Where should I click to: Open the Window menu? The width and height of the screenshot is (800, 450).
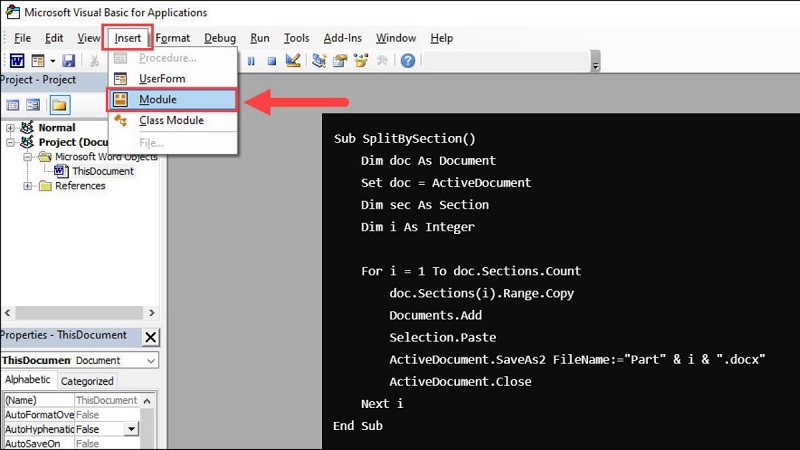[396, 38]
